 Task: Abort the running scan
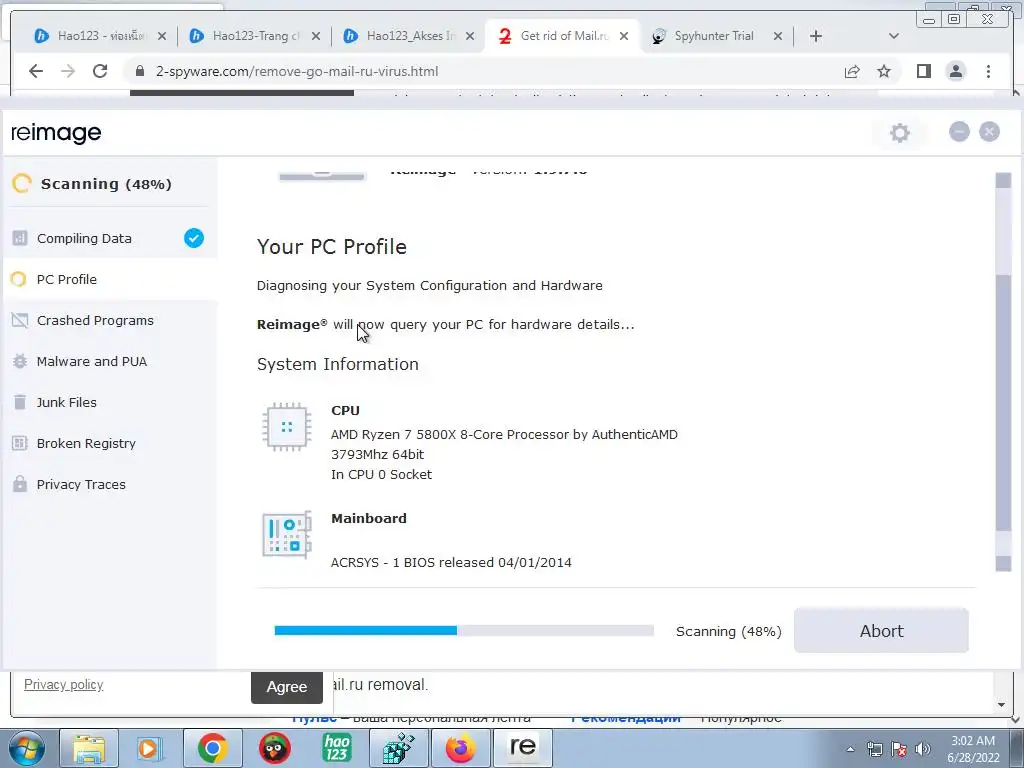(881, 631)
